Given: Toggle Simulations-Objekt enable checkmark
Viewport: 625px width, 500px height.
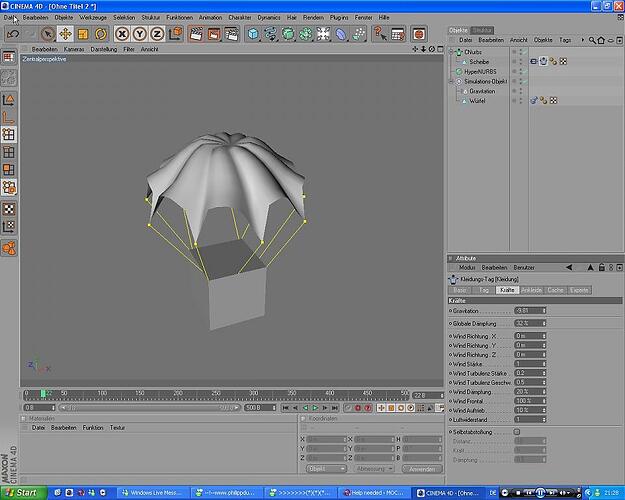Looking at the screenshot, I should click(x=526, y=81).
